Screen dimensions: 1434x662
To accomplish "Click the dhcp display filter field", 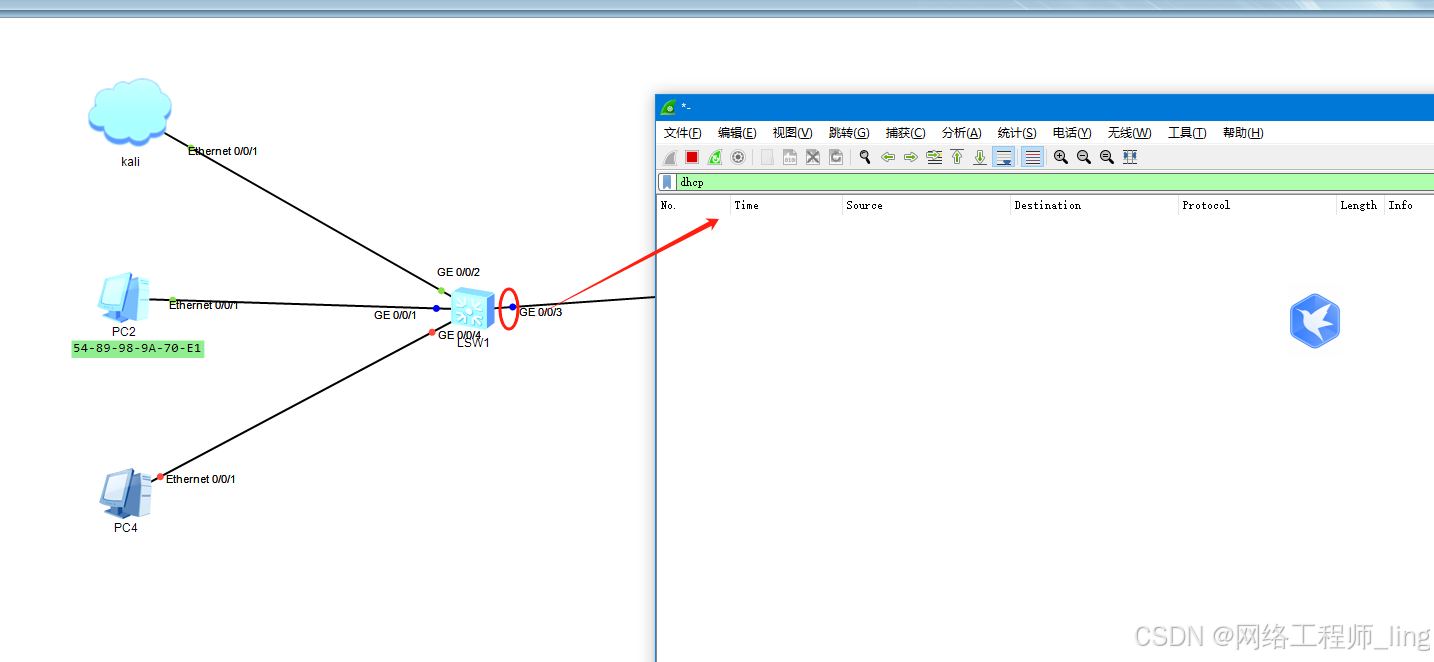I will point(1055,182).
